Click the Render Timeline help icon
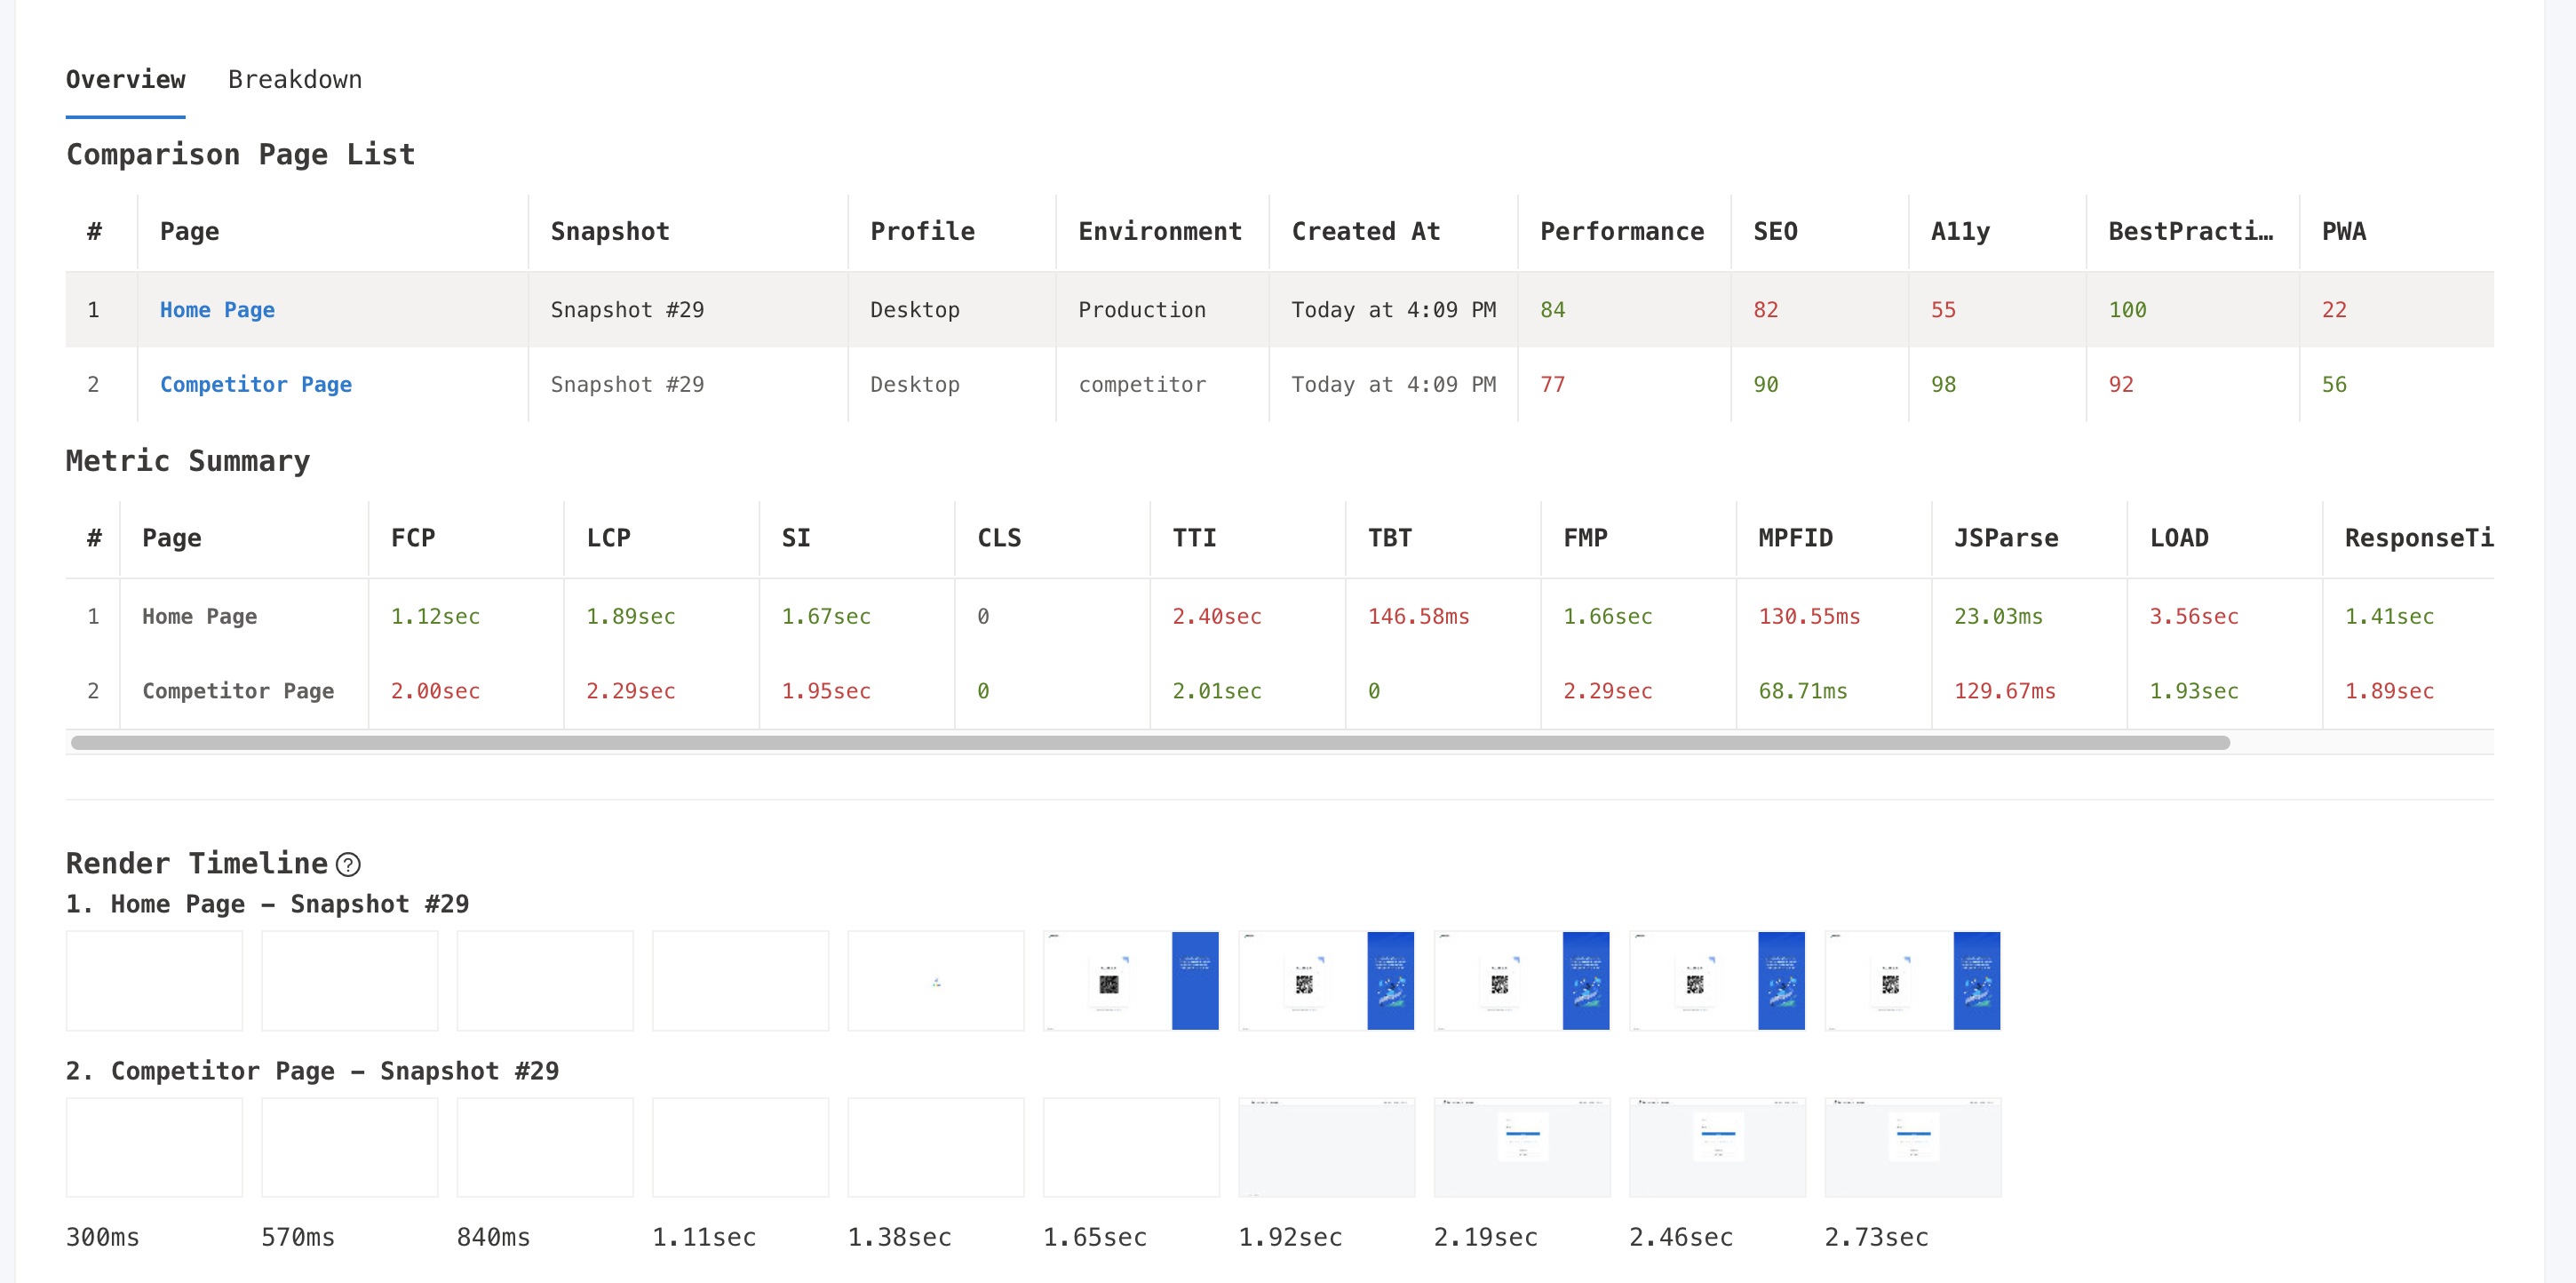Screen dimensions: 2576x1283 tap(348, 864)
